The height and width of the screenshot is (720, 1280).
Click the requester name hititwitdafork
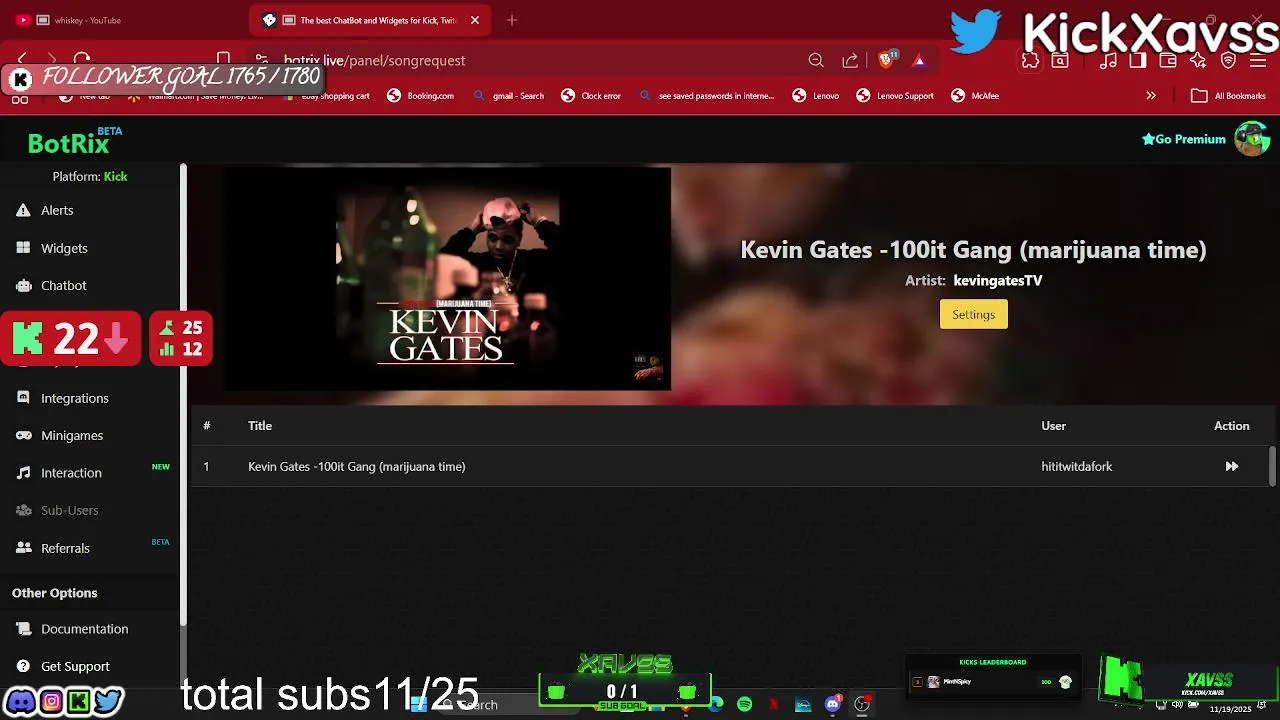pyautogui.click(x=1076, y=466)
